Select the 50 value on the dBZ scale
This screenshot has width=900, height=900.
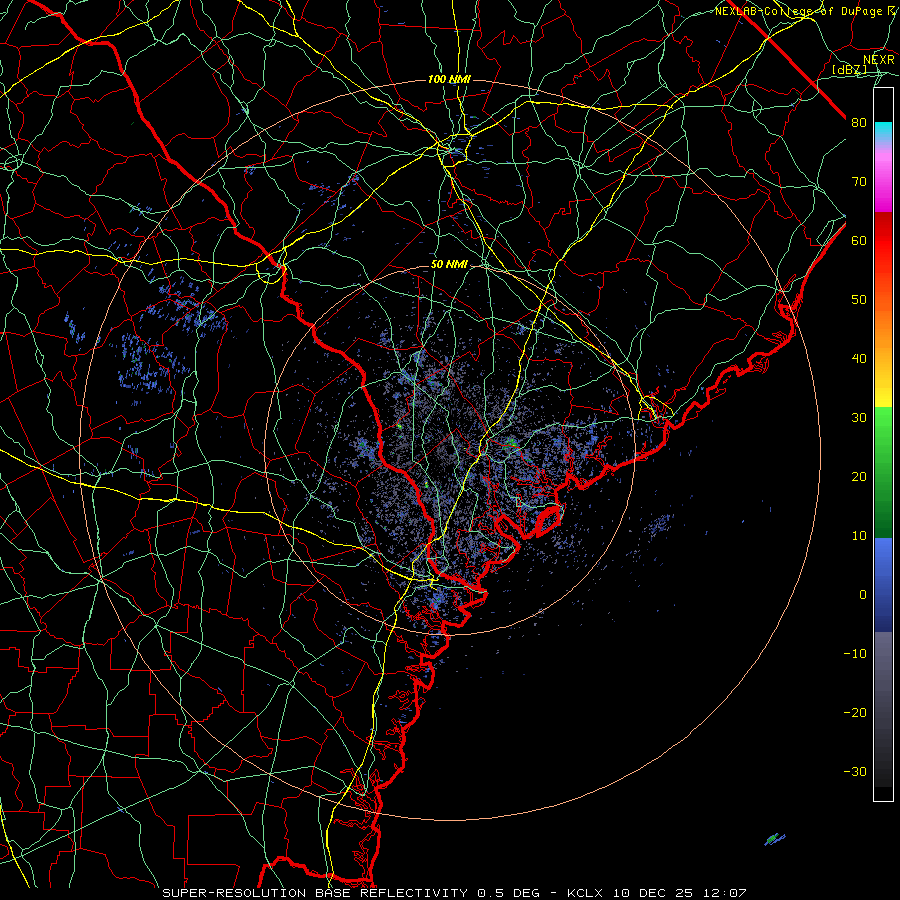859,300
